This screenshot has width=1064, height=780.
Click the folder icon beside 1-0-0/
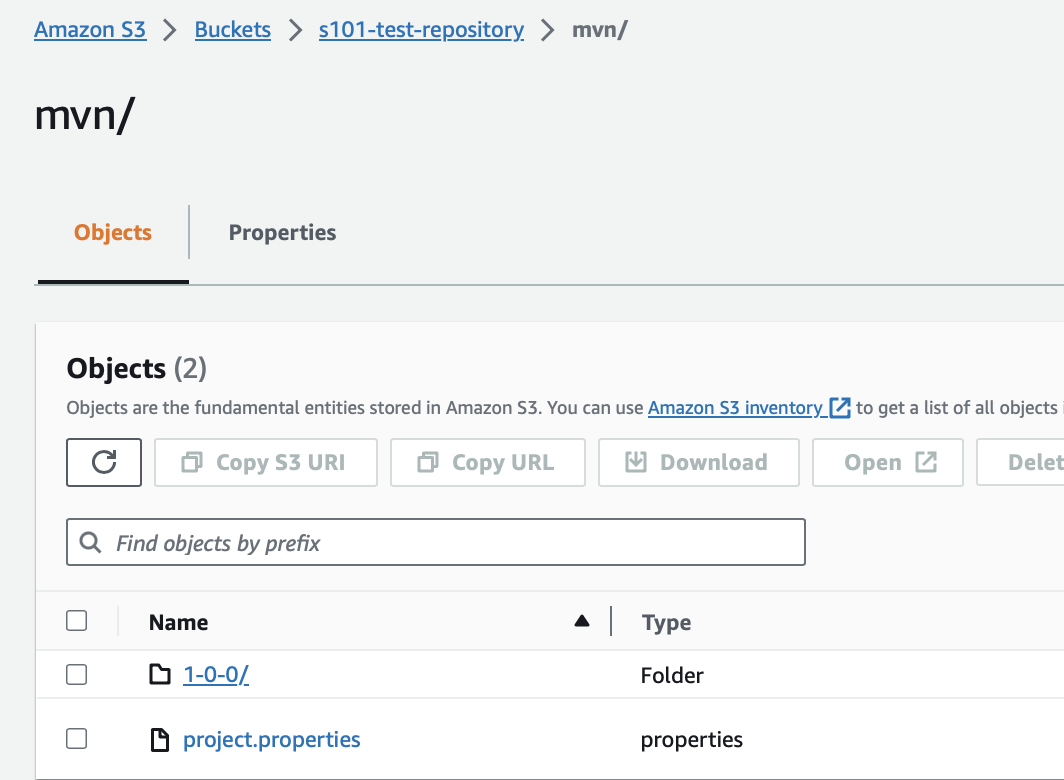160,674
